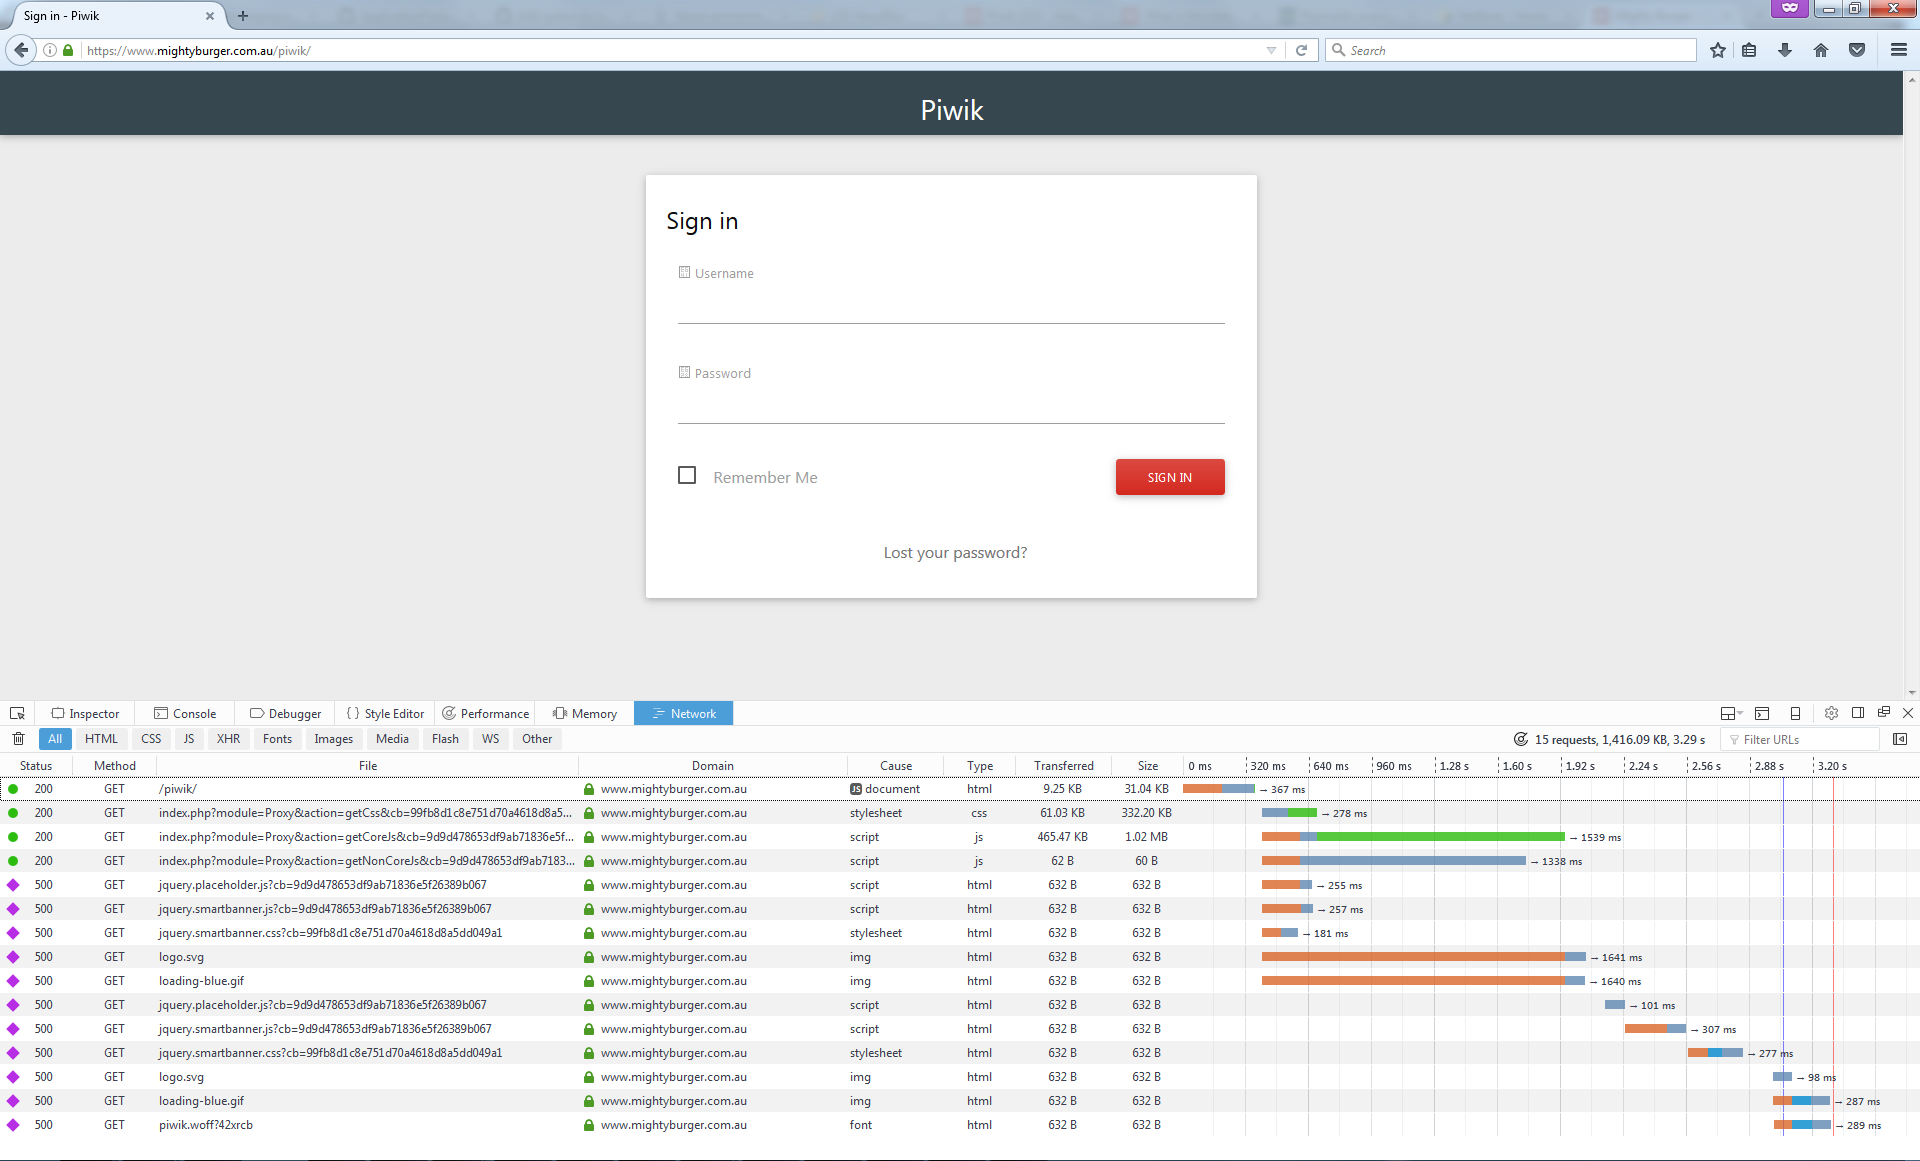Filter requests by Images
This screenshot has height=1161, width=1920.
pyautogui.click(x=333, y=739)
